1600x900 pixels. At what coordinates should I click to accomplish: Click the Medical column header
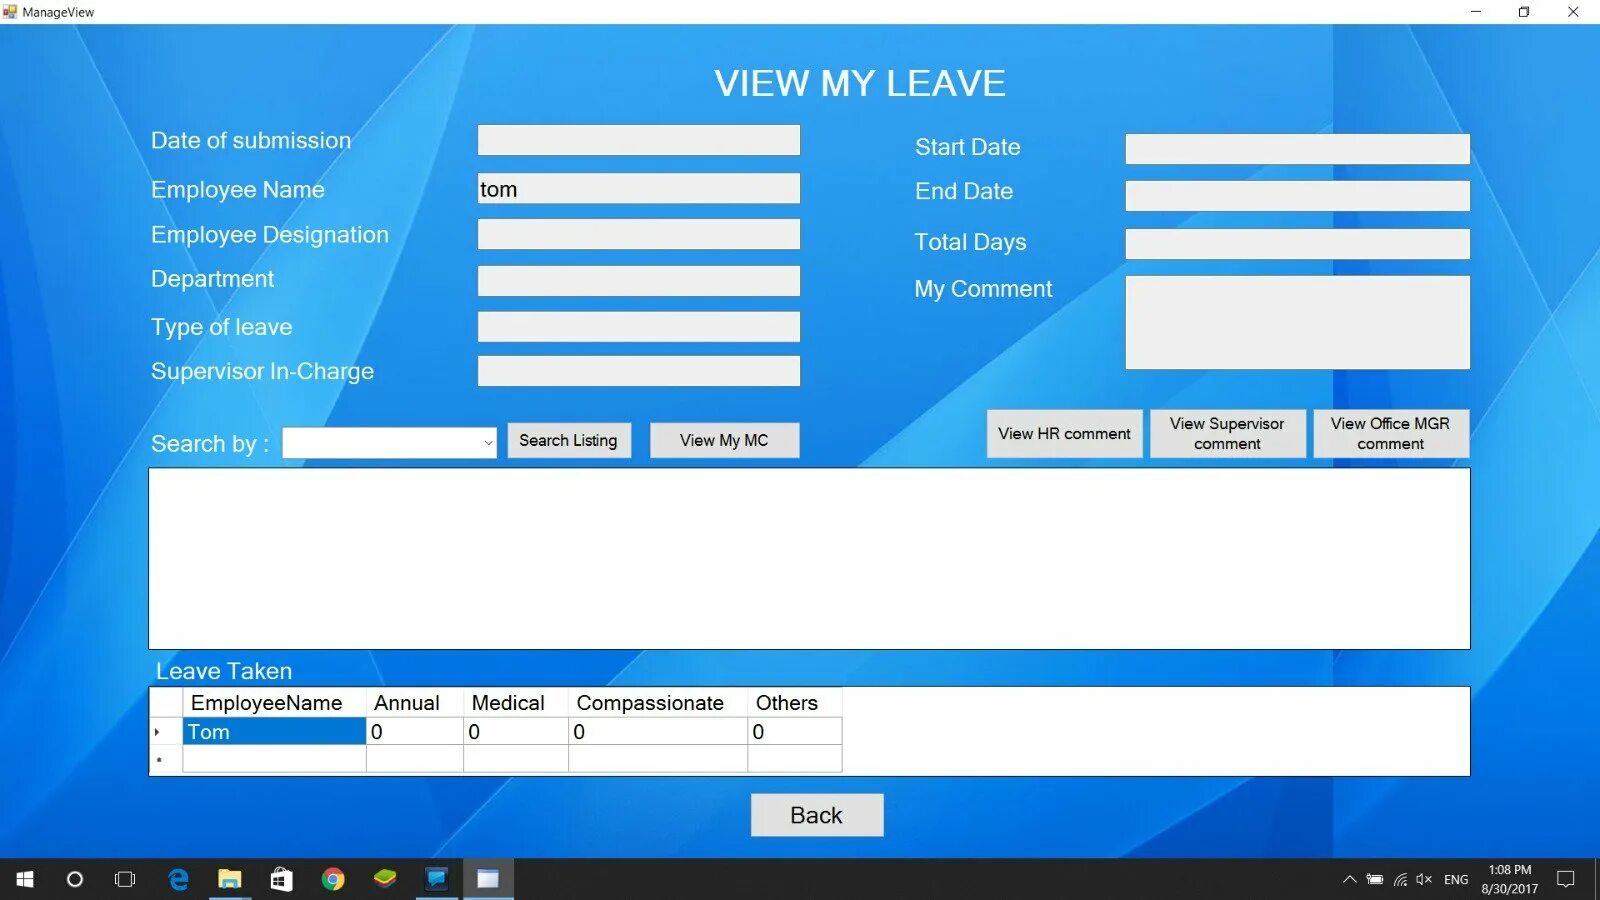pyautogui.click(x=516, y=703)
